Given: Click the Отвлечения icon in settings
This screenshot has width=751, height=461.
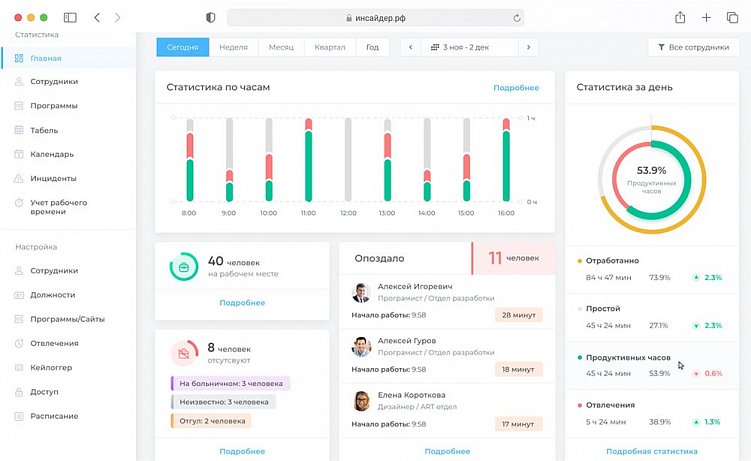Looking at the screenshot, I should (x=19, y=343).
